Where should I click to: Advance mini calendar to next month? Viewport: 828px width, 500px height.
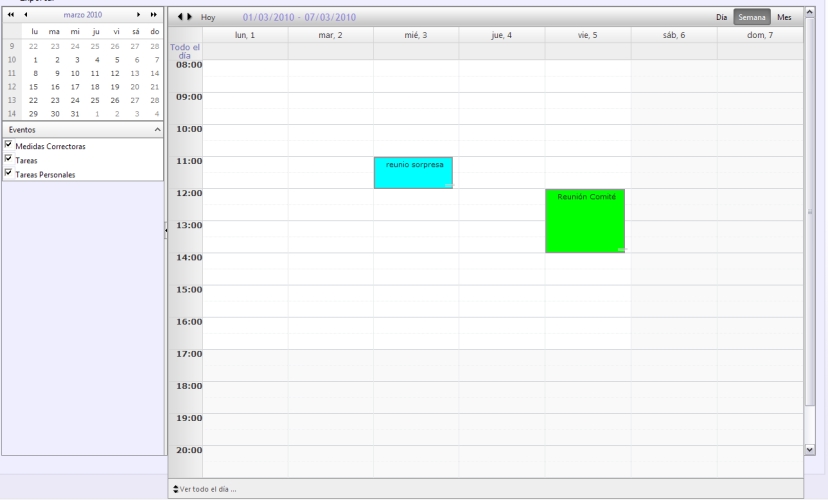click(138, 15)
